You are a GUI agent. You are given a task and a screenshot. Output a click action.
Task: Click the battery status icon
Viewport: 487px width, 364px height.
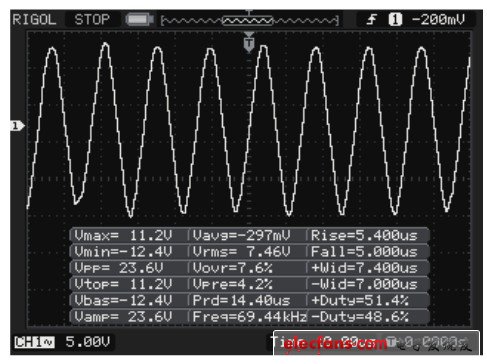[140, 20]
